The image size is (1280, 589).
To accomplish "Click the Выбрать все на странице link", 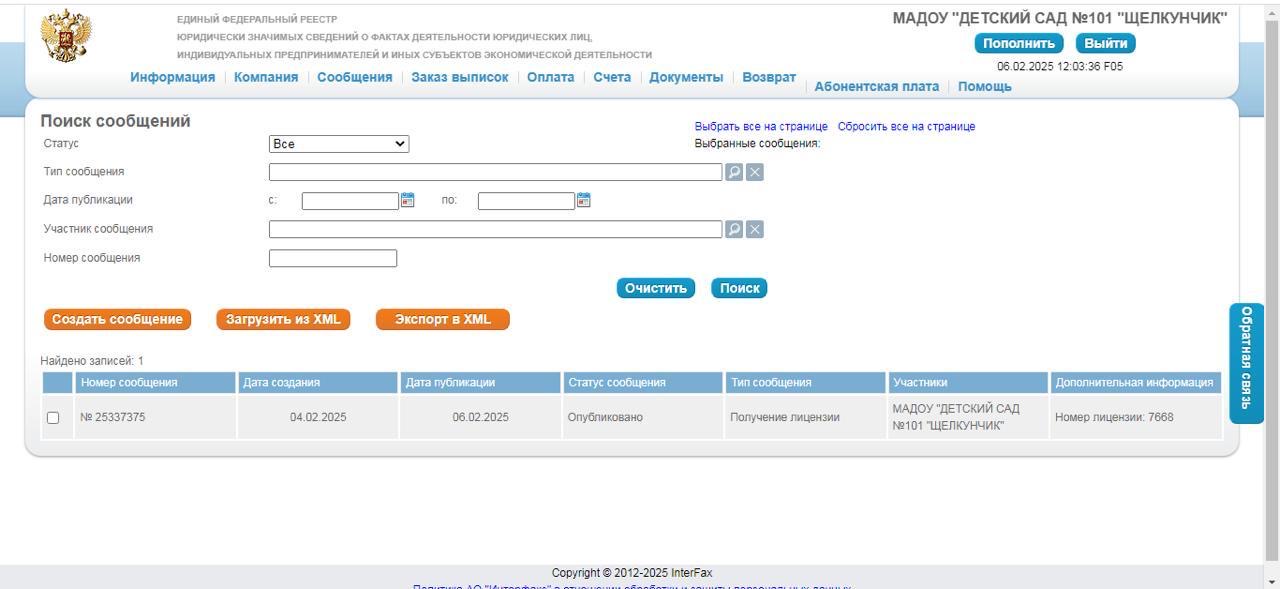I will tap(760, 127).
